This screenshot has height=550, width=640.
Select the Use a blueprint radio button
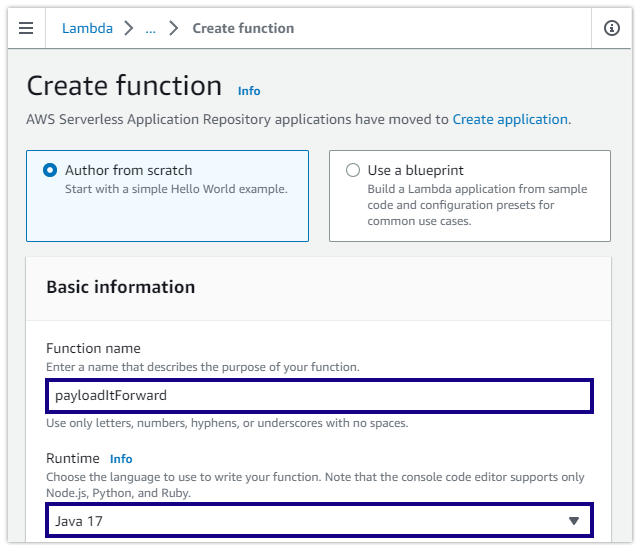pyautogui.click(x=352, y=170)
